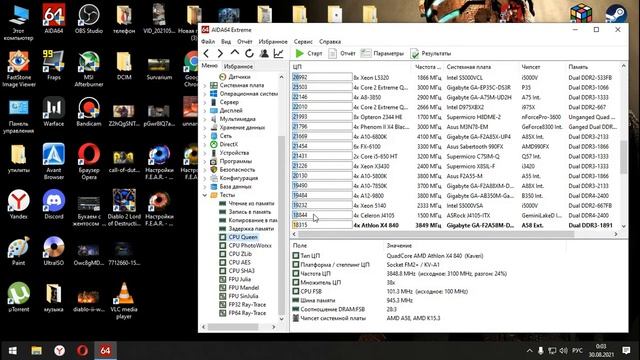Viewport: 640px width, 360px height.
Task: Select the 6x FX-6100 result row
Action: click(x=454, y=147)
